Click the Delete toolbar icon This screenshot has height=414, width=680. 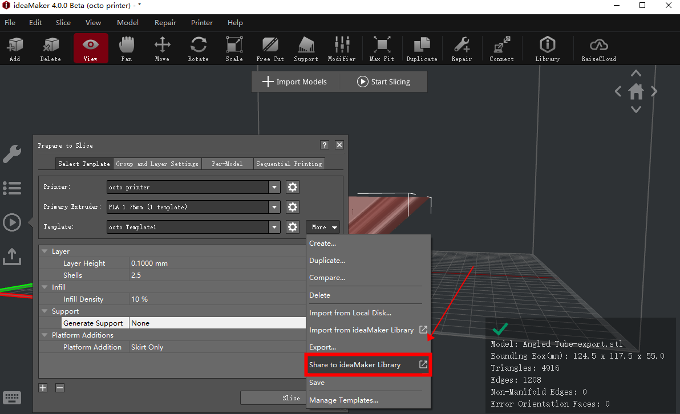click(x=51, y=49)
